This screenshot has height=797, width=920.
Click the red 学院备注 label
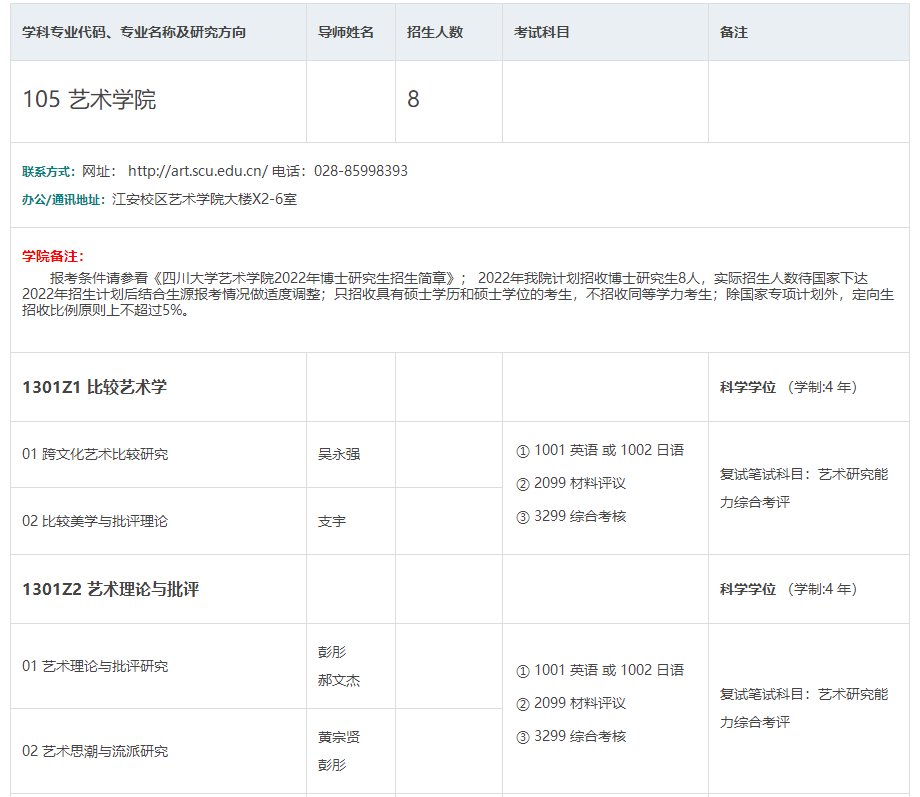pos(53,257)
